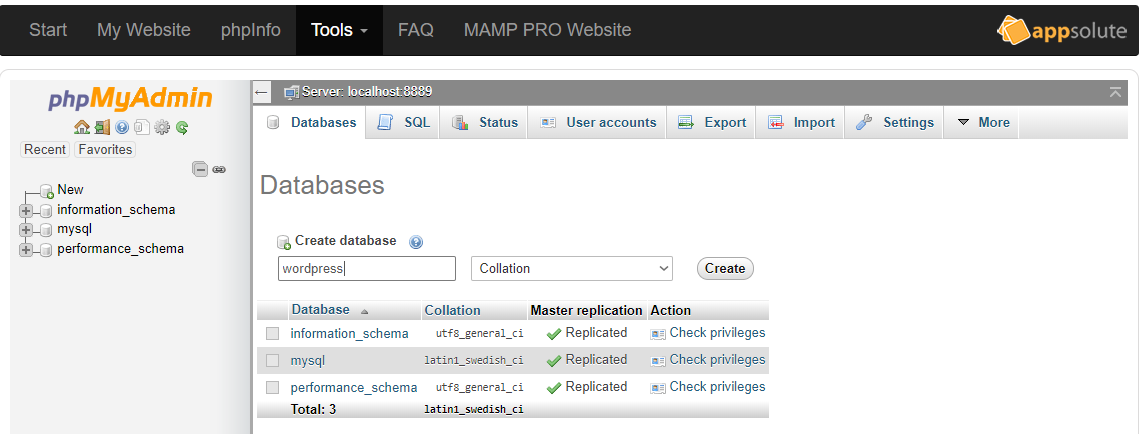Click the New database icon in tree
The width and height of the screenshot is (1140, 434).
[x=47, y=191]
